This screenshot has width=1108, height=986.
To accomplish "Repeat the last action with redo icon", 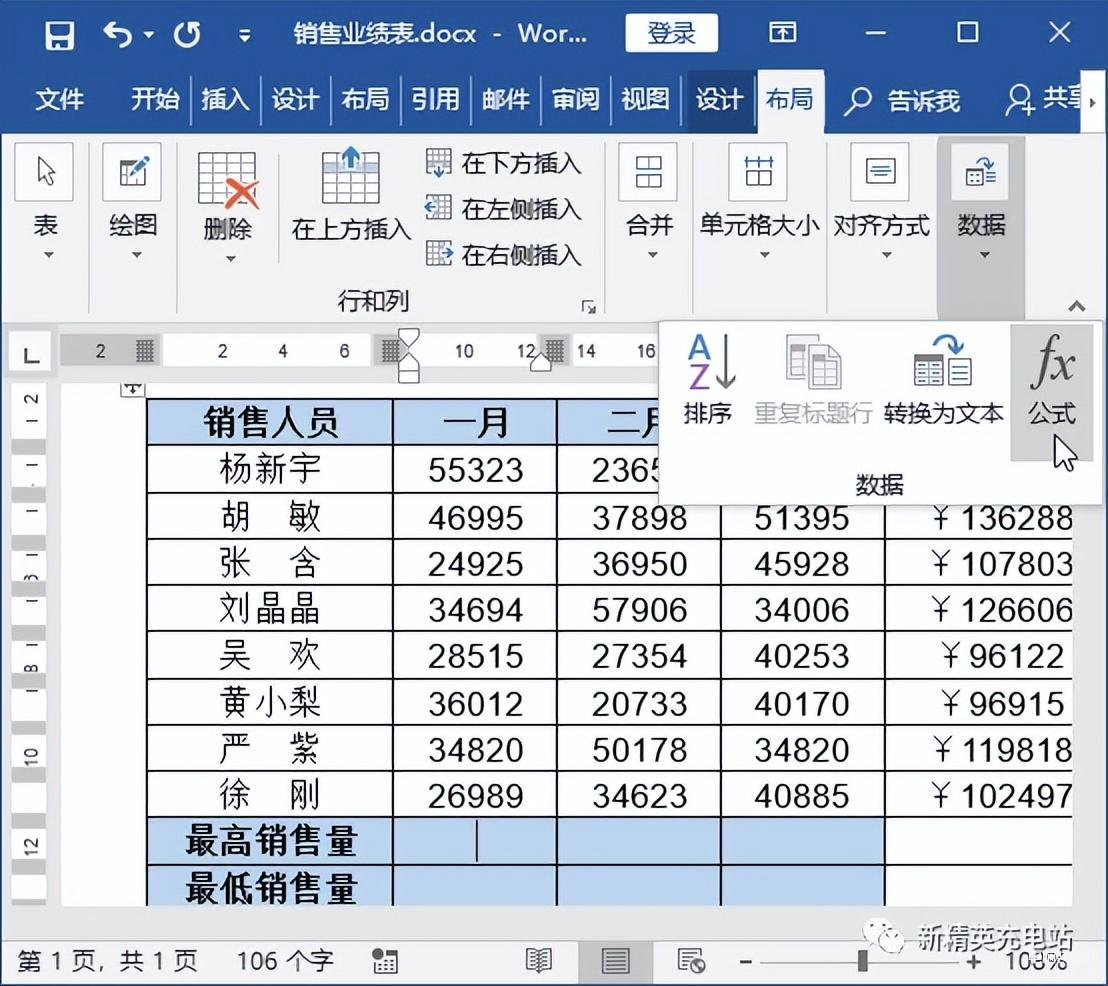I will 187,34.
